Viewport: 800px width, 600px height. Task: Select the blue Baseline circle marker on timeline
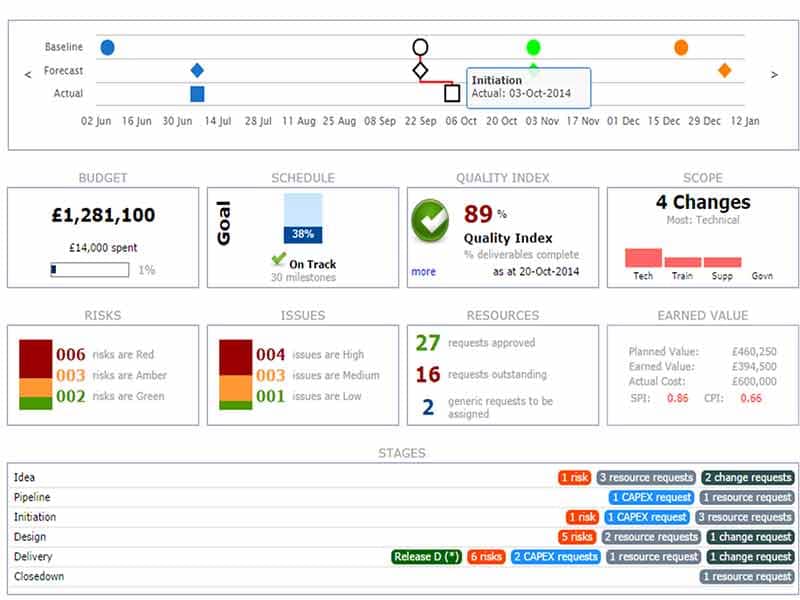tap(108, 46)
